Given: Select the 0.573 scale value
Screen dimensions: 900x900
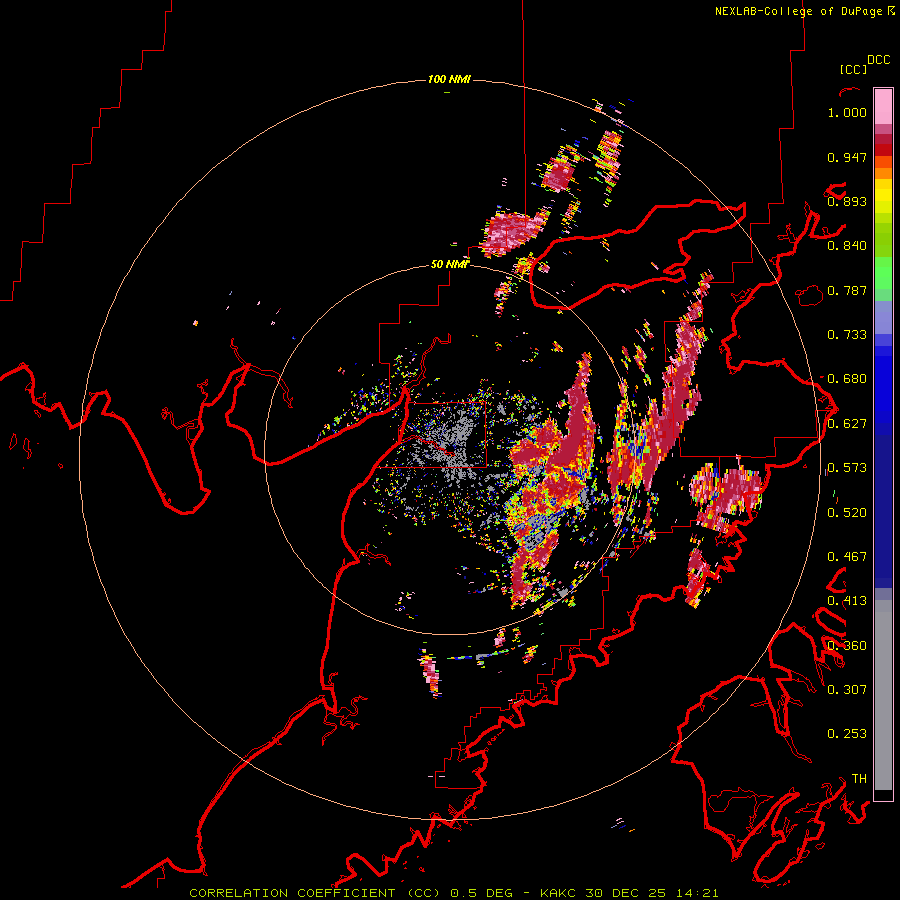Looking at the screenshot, I should coord(847,468).
